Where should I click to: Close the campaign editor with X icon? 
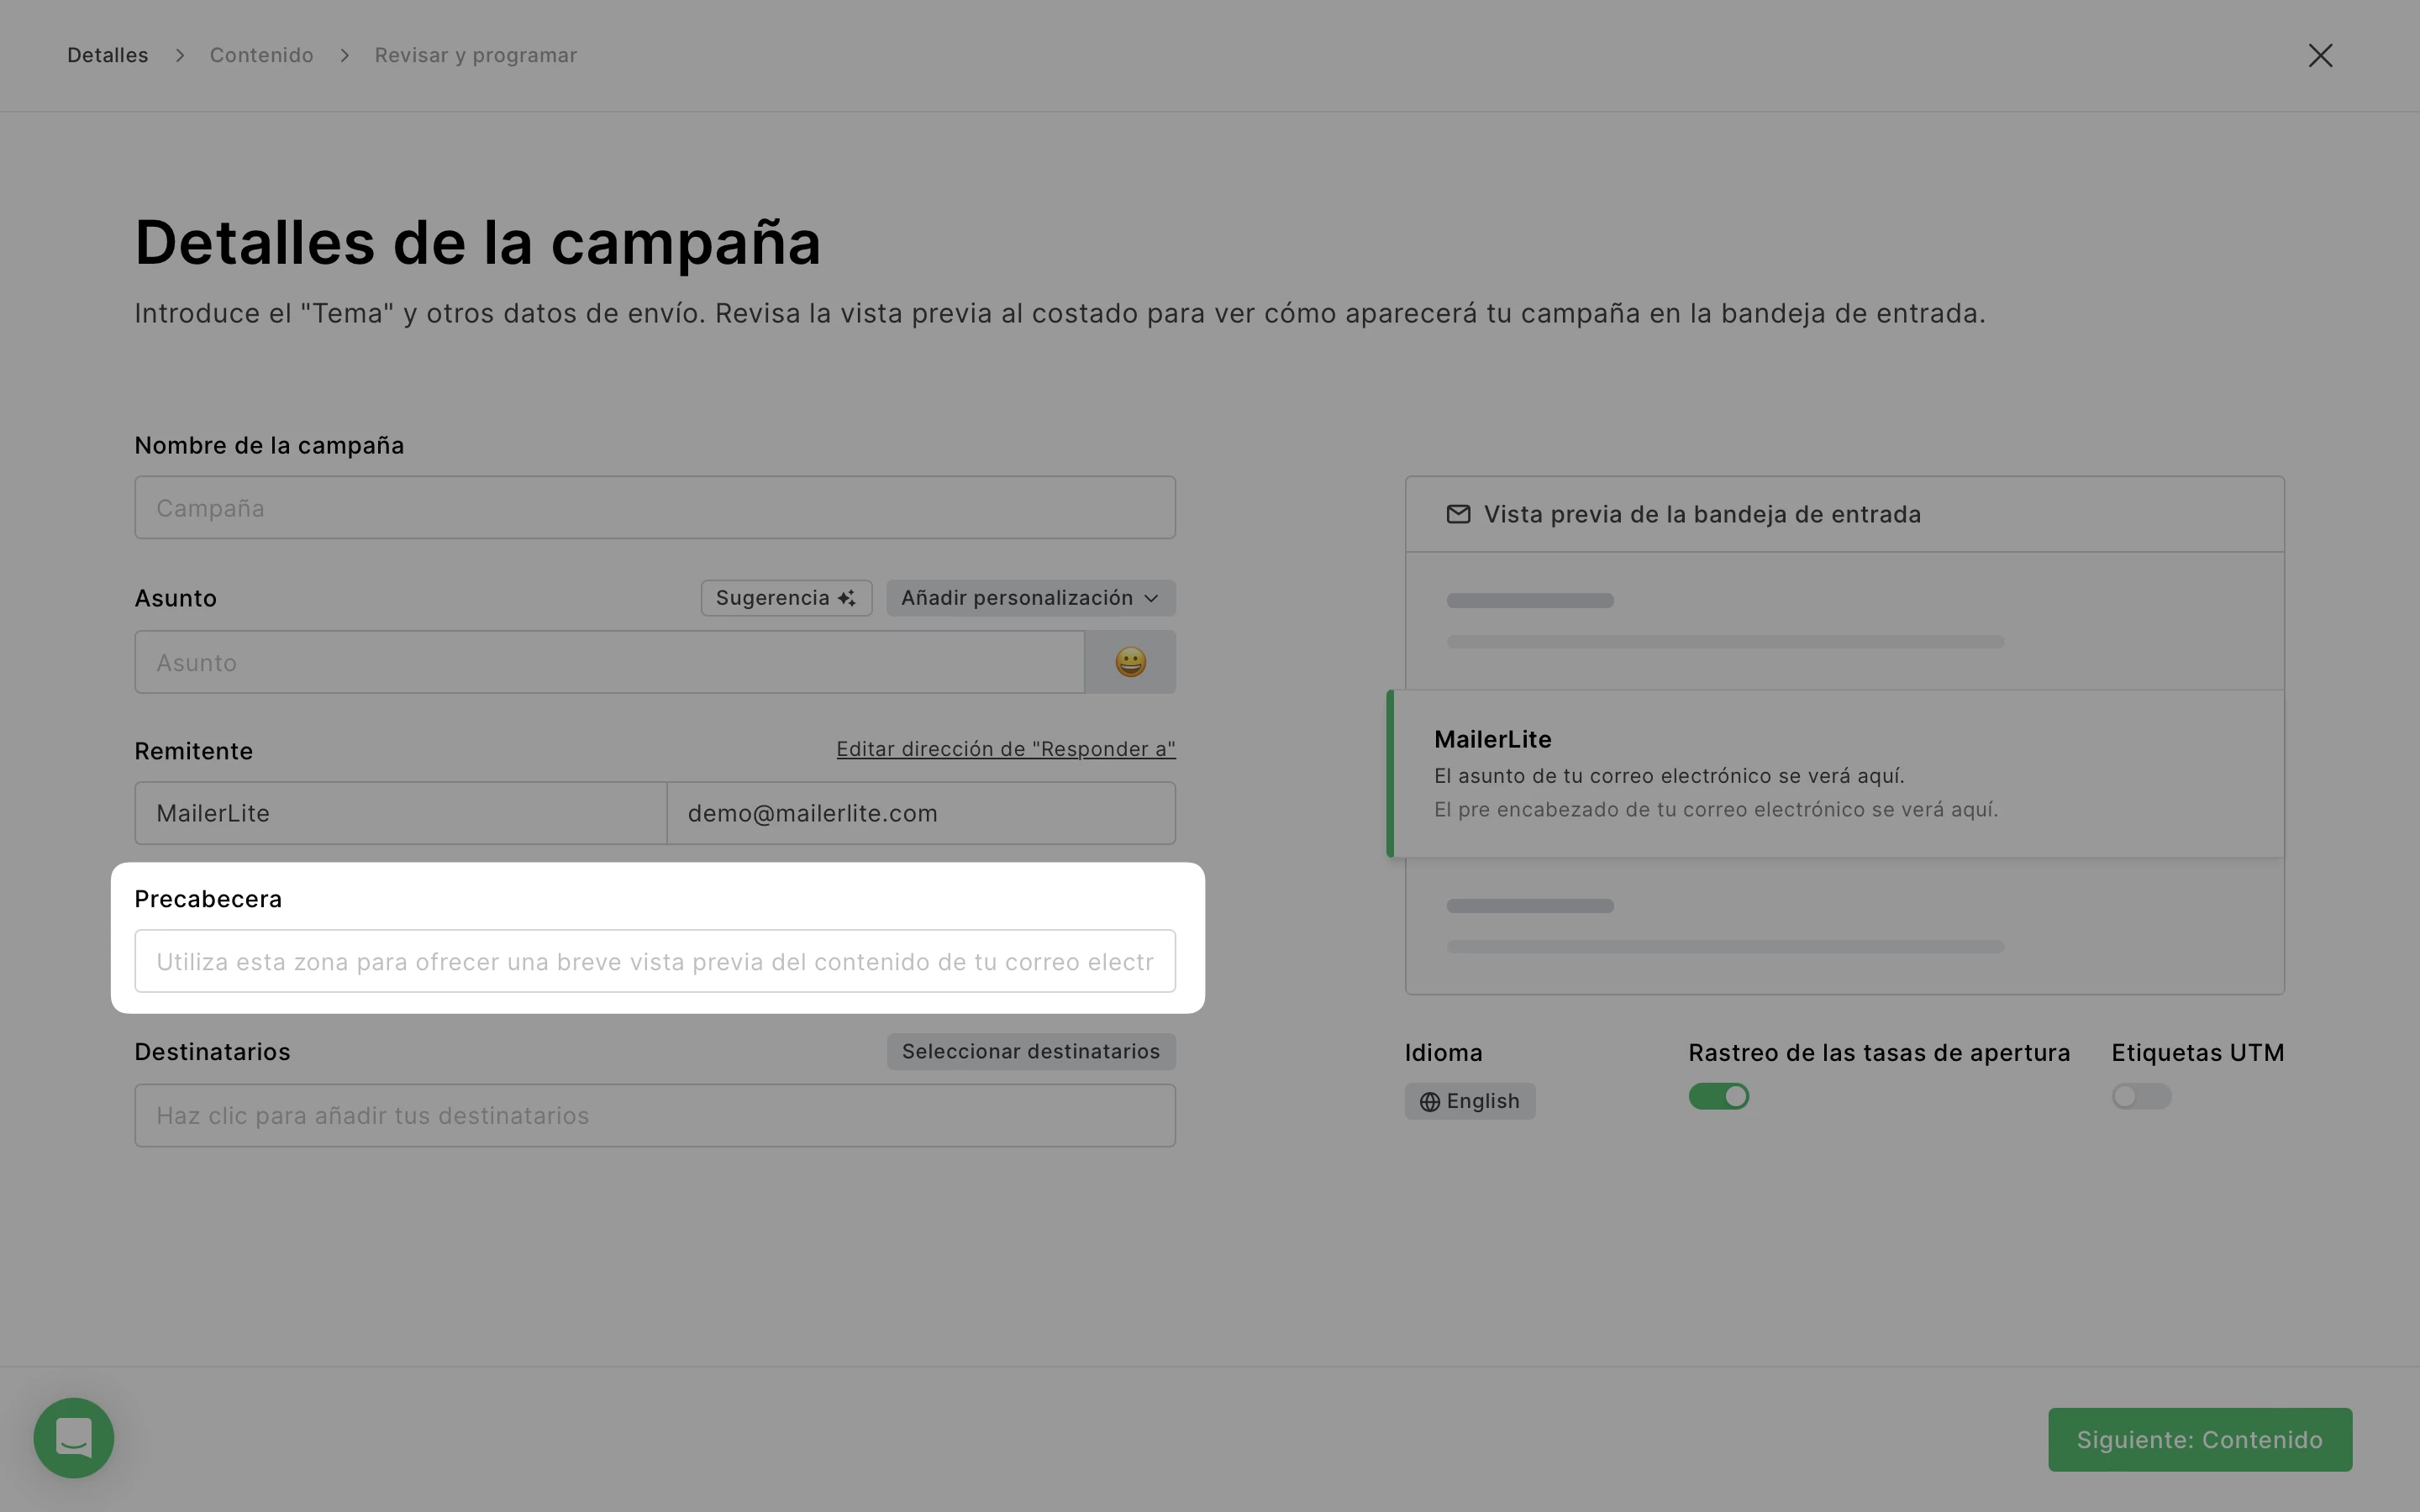[2320, 55]
